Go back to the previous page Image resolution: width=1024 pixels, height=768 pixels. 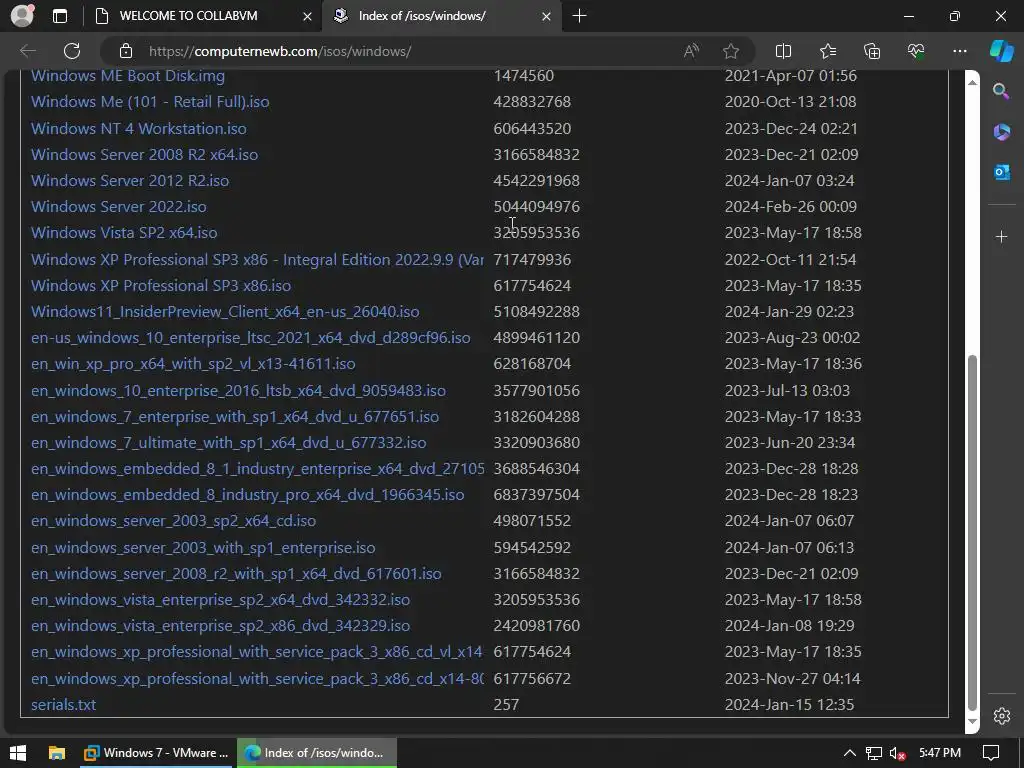coord(27,51)
